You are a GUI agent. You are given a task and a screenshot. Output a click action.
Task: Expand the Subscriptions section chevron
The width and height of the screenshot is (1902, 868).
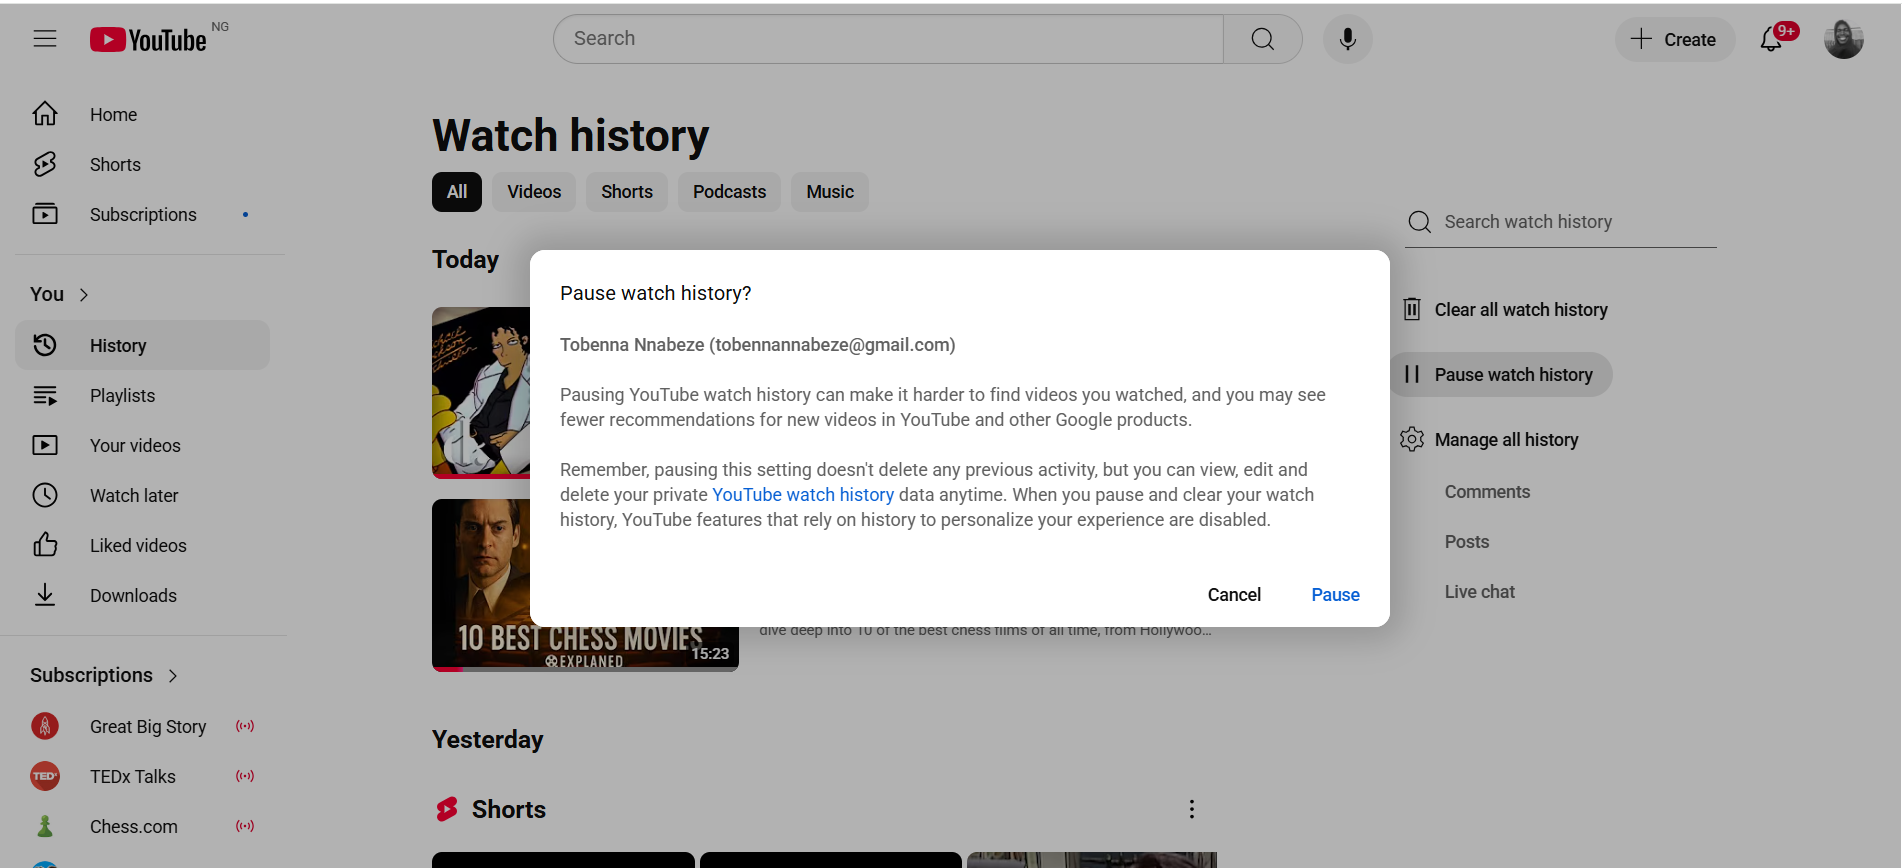173,676
